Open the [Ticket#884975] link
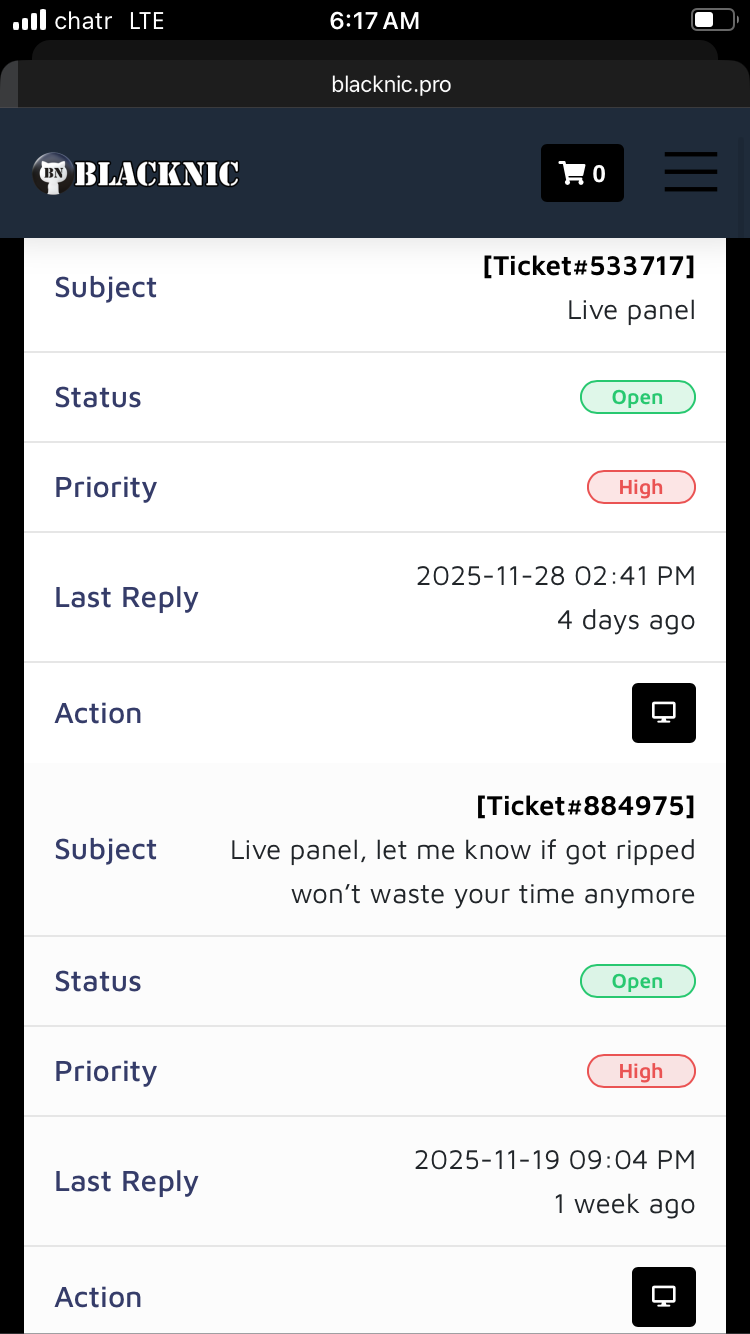This screenshot has height=1334, width=750. (x=585, y=805)
